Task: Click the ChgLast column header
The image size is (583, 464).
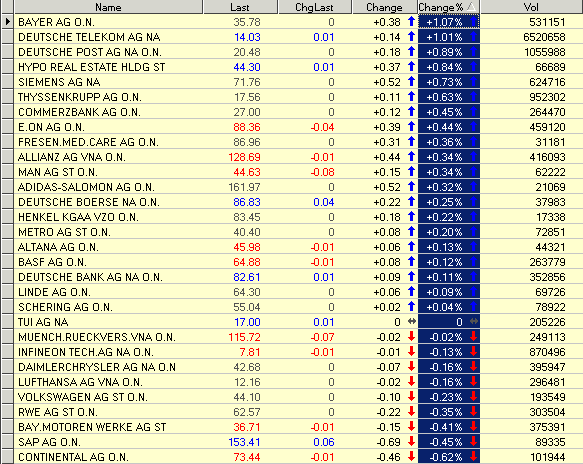Action: pyautogui.click(x=315, y=7)
